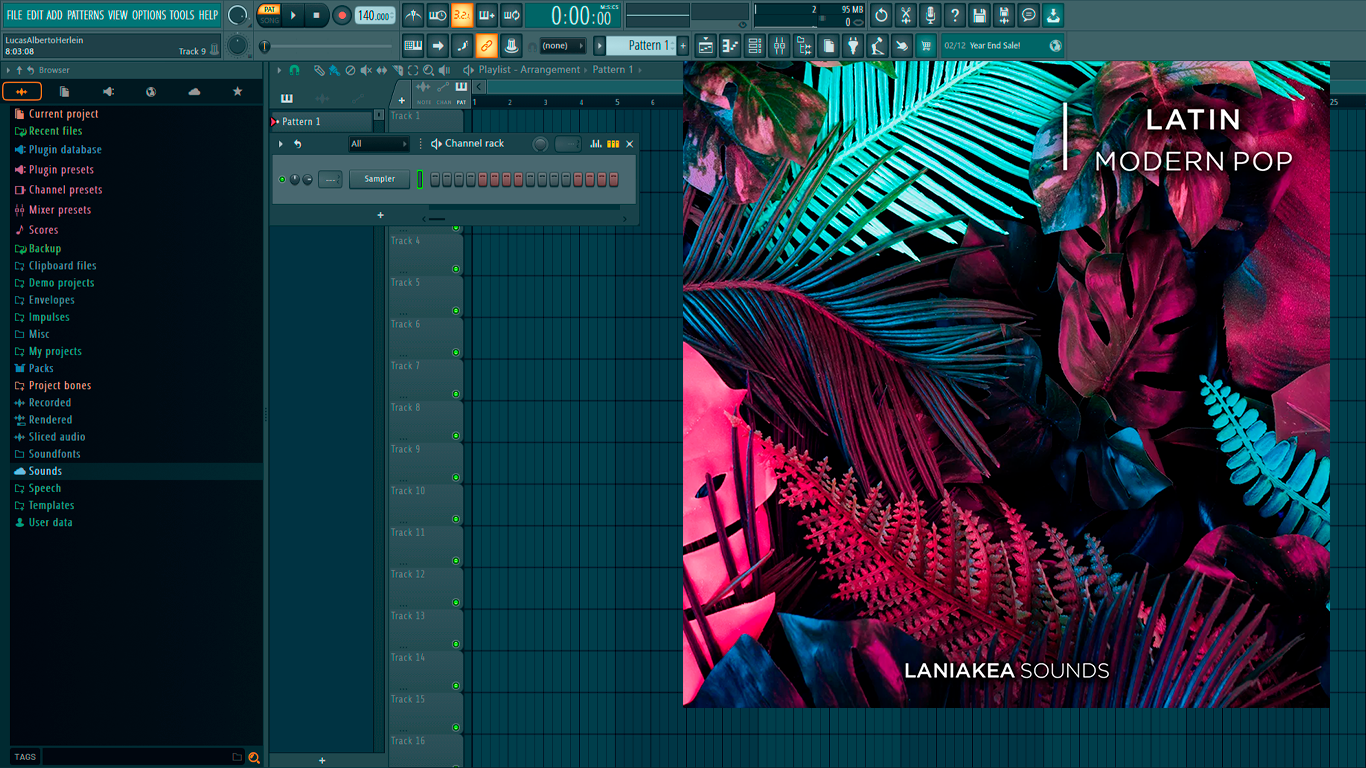Toggle typing keyboard to piano
The image size is (1366, 768).
coord(413,45)
